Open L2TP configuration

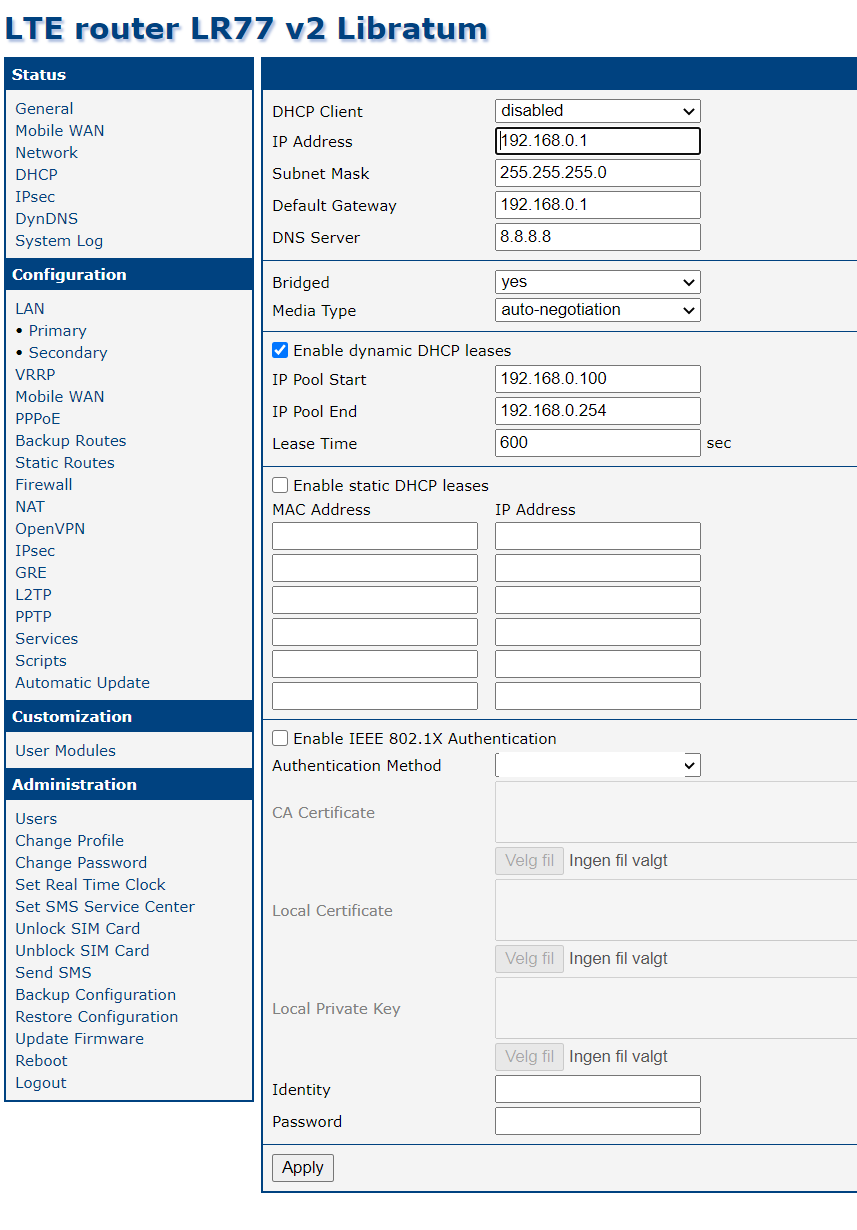point(33,595)
